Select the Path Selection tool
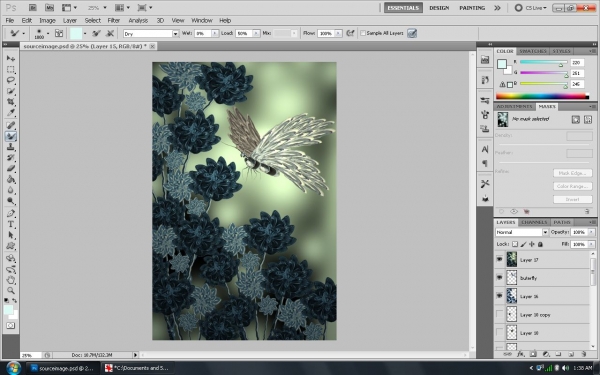 coord(11,235)
